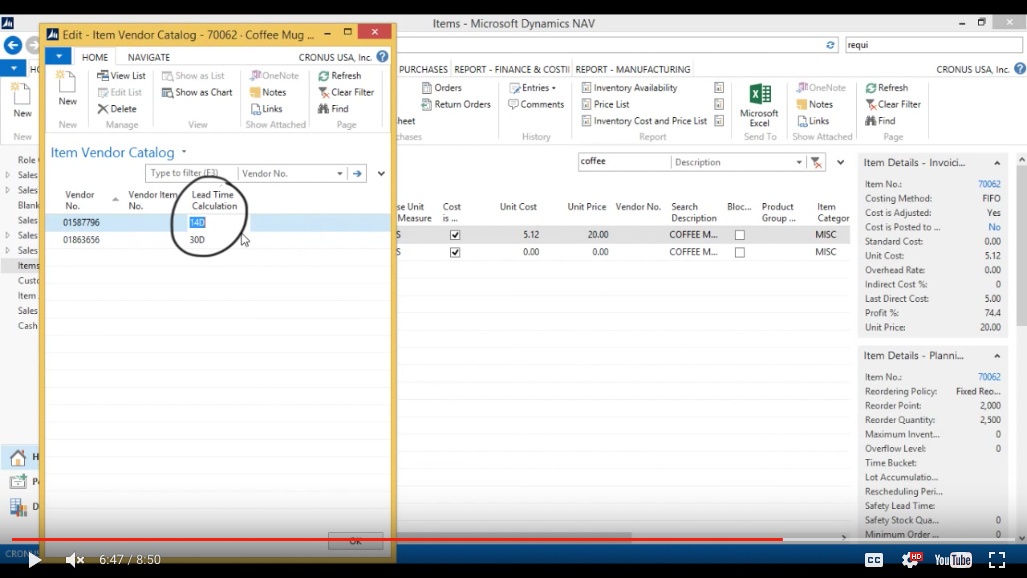Open Comments in History group
Viewport: 1027px width, 578px height.
tap(536, 104)
